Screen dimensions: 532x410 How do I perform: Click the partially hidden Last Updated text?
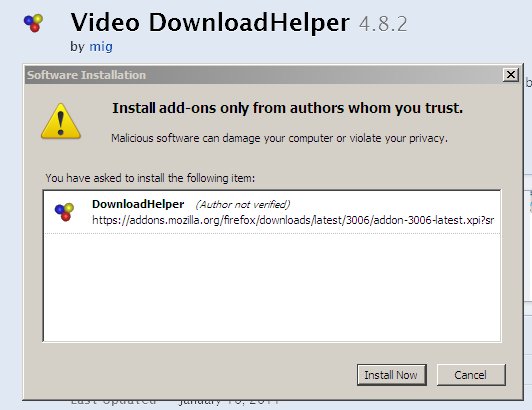(x=175, y=402)
